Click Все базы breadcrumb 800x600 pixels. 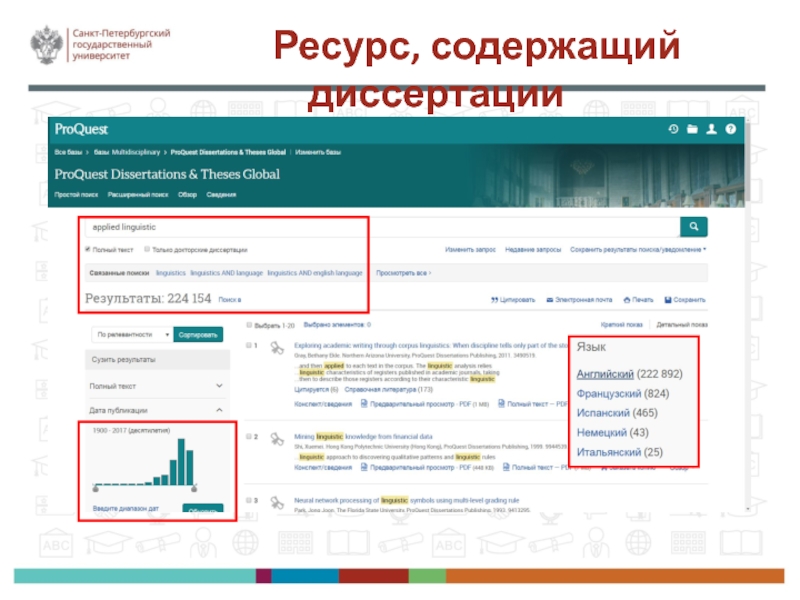tap(68, 152)
